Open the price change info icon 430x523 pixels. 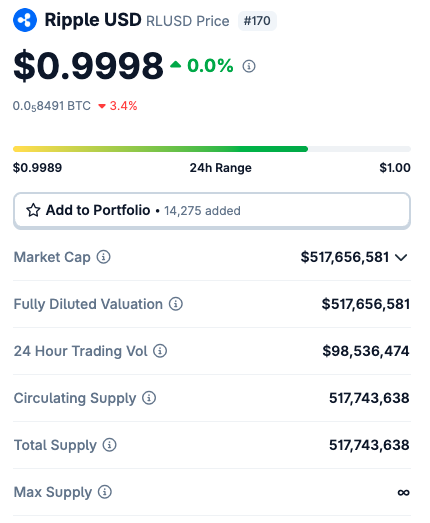(x=249, y=66)
